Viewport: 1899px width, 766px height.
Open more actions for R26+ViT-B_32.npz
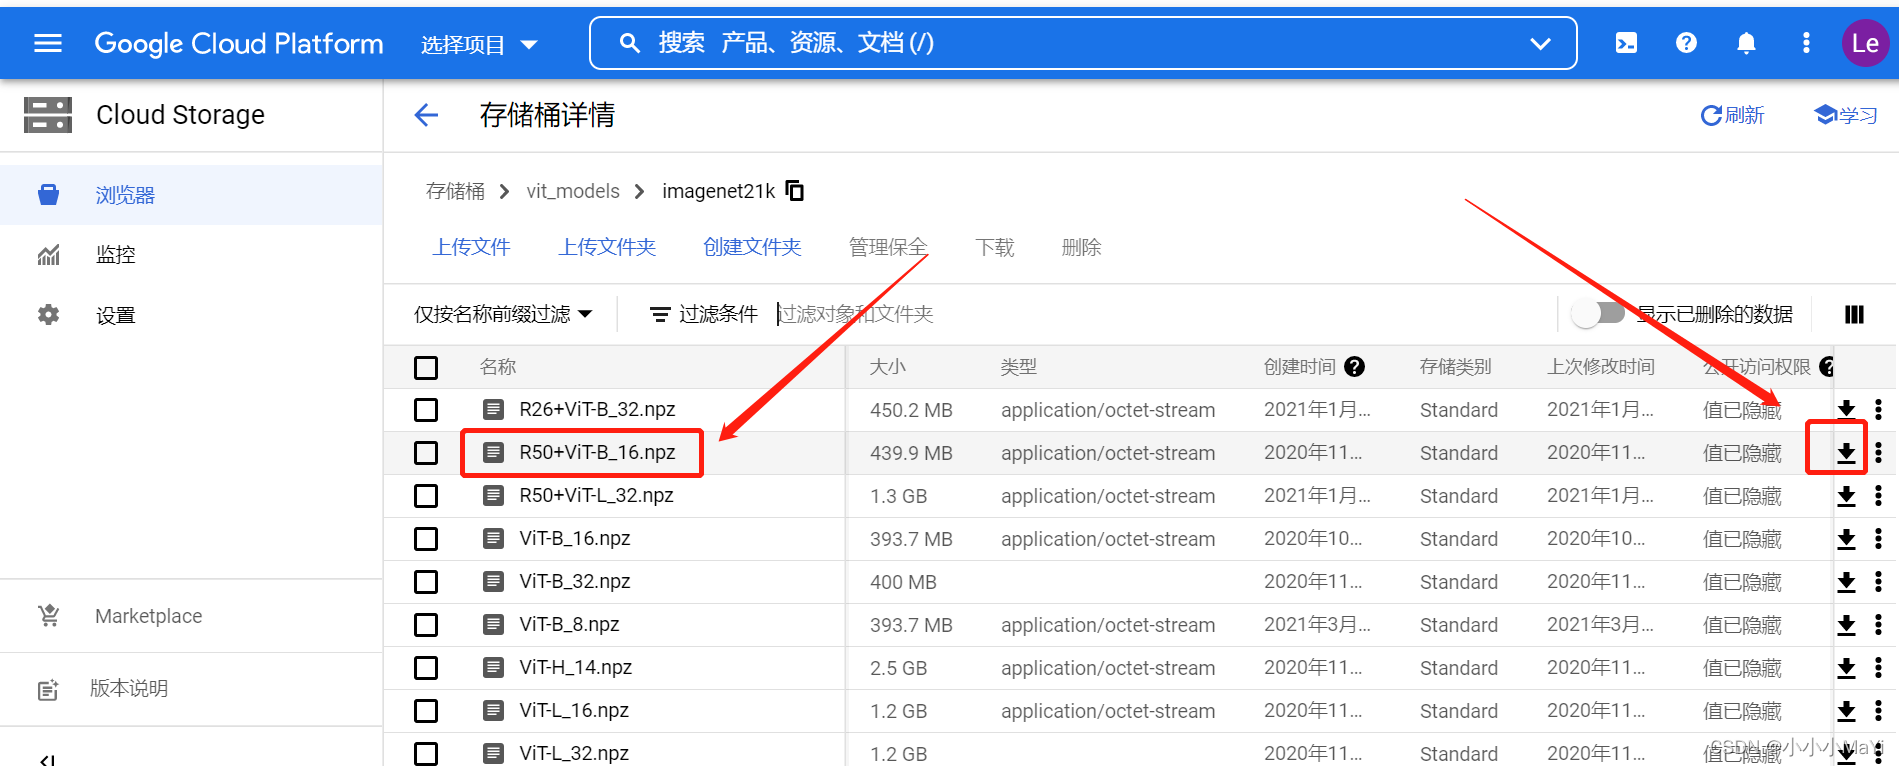1878,409
